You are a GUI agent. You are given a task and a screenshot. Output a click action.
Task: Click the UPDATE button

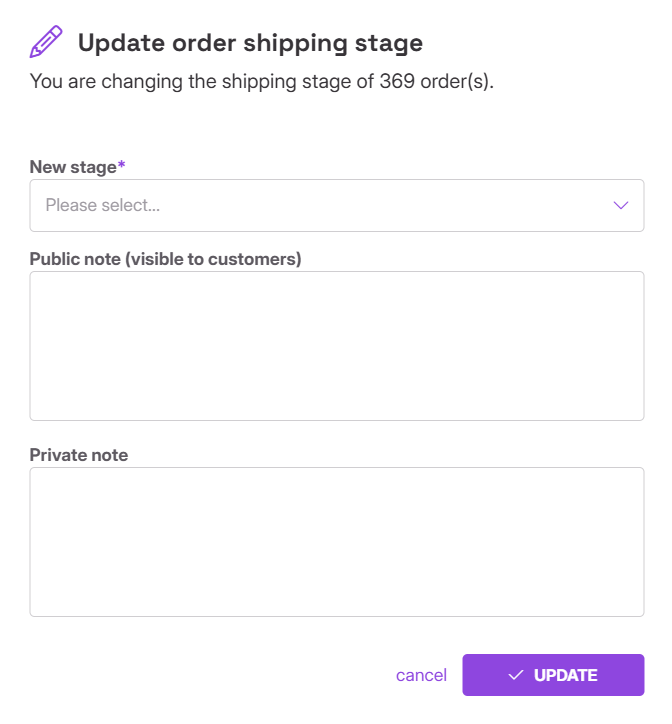tap(553, 675)
